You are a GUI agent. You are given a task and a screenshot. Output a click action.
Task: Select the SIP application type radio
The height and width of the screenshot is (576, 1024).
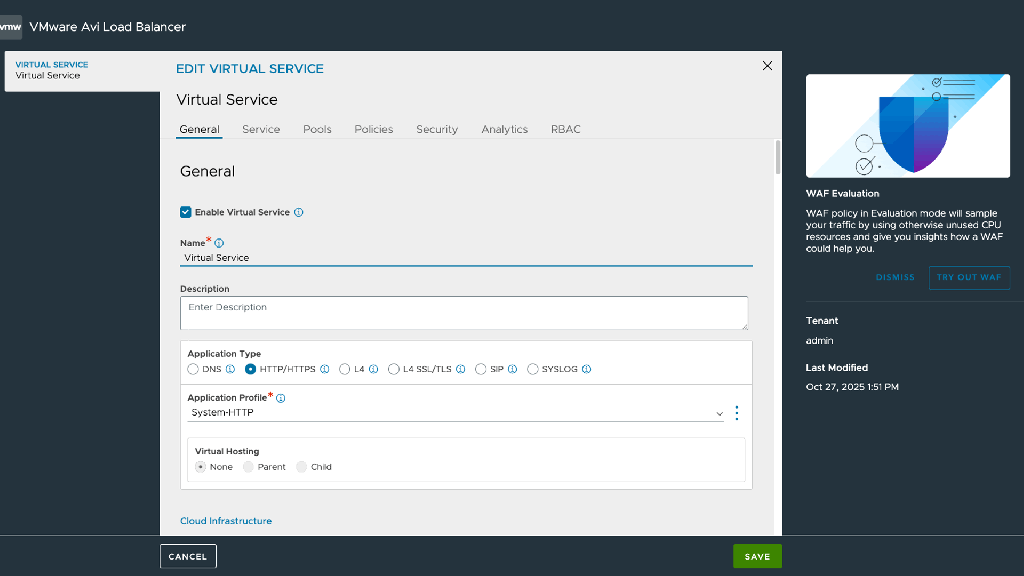pyautogui.click(x=481, y=369)
